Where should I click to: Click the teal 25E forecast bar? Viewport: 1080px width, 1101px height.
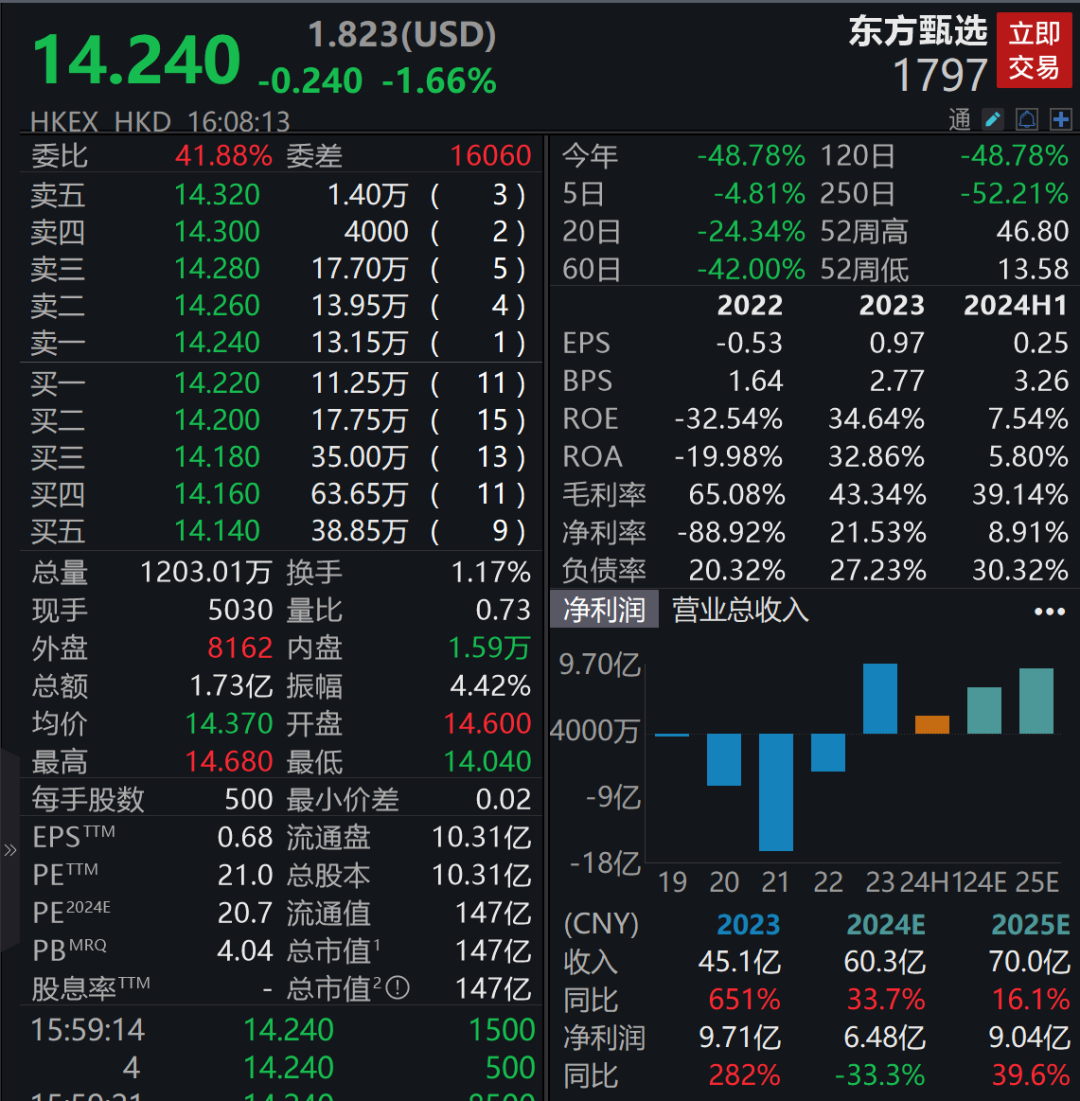(x=1036, y=701)
